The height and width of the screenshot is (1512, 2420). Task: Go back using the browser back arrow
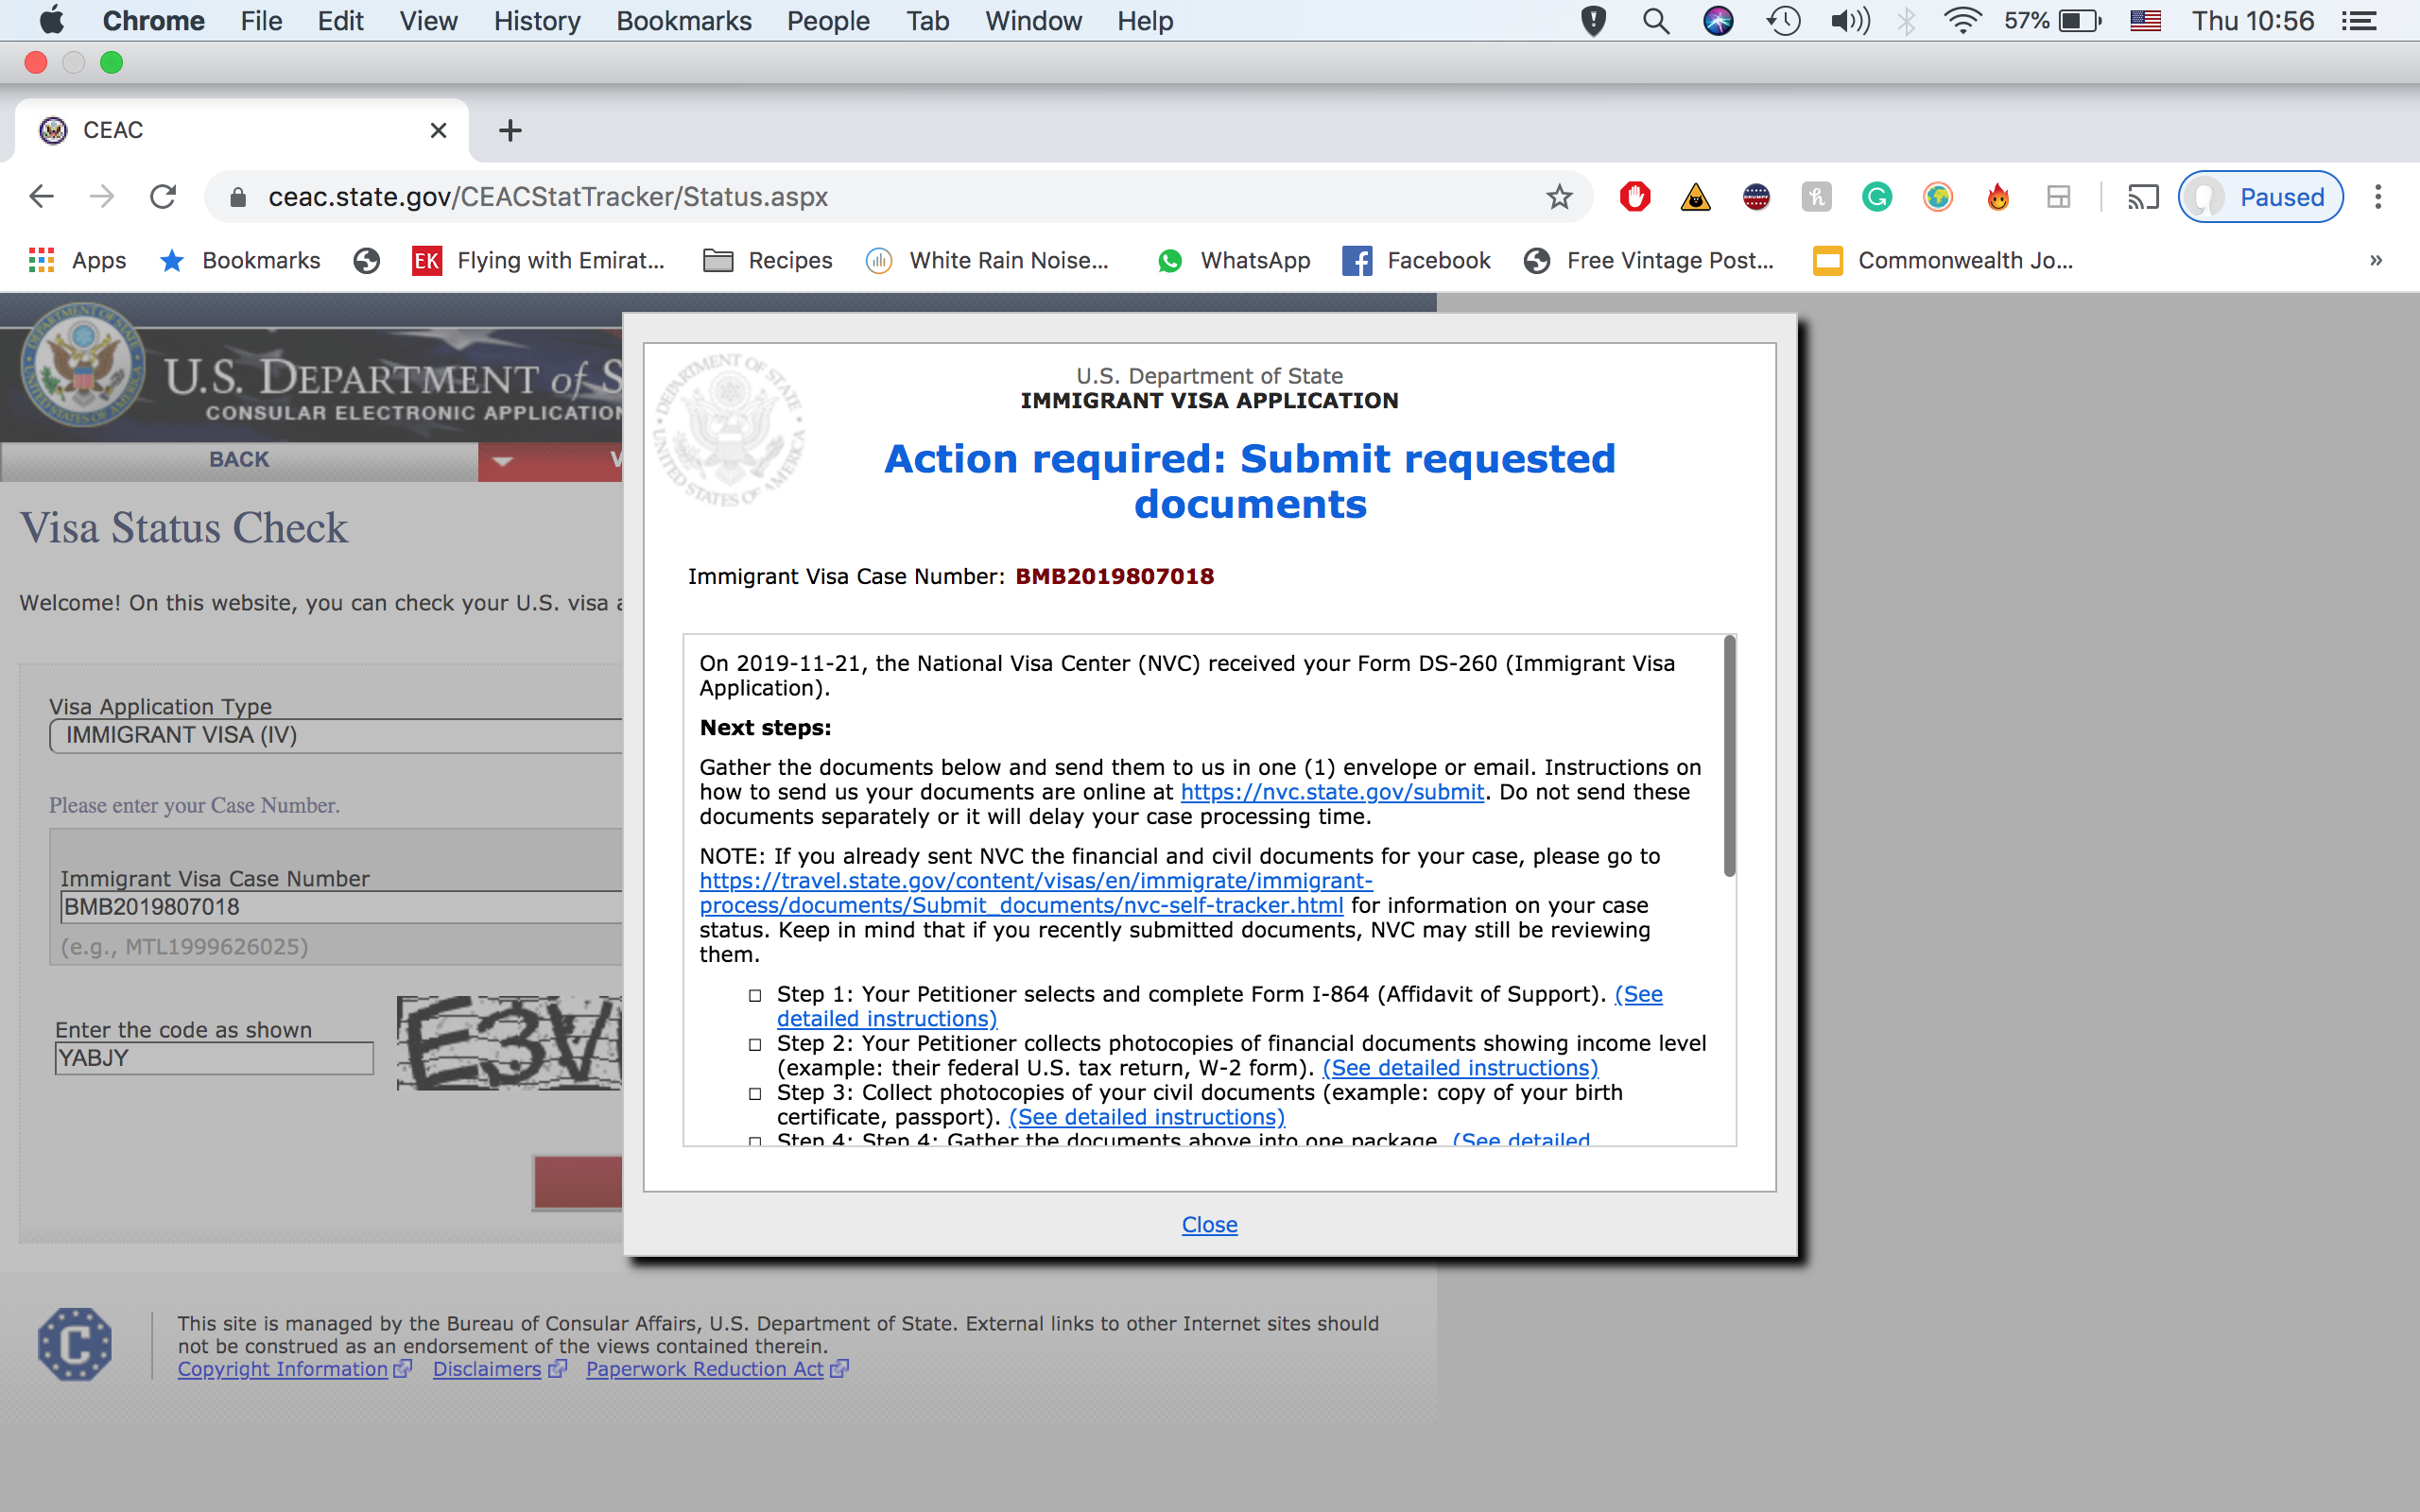point(41,197)
